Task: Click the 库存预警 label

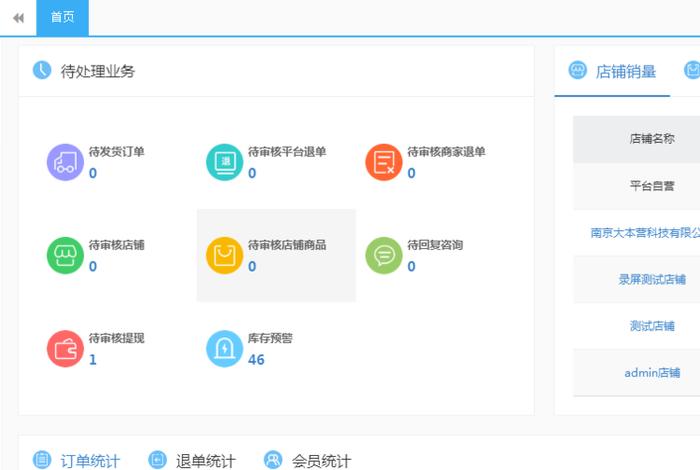Action: [x=271, y=338]
